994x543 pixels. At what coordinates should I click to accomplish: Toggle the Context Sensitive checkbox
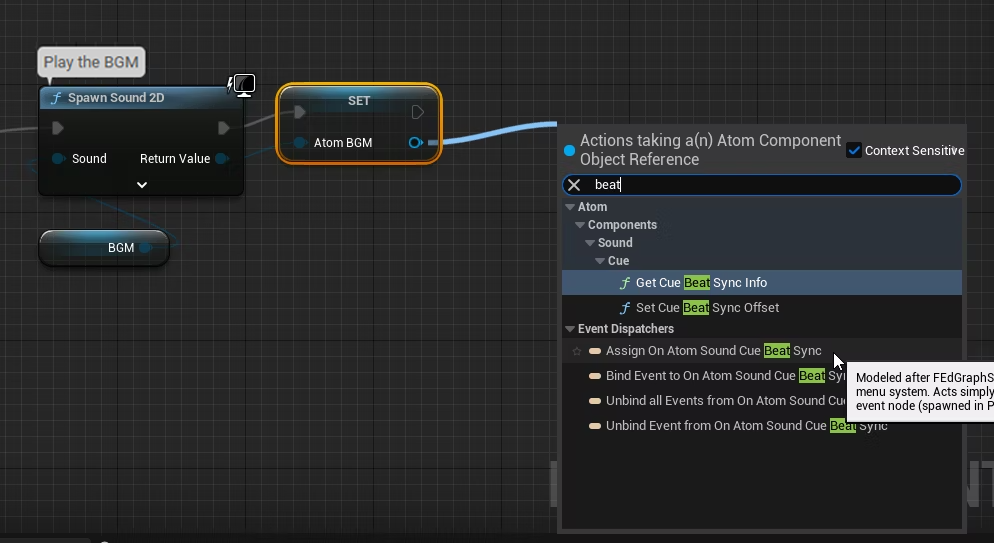[853, 150]
